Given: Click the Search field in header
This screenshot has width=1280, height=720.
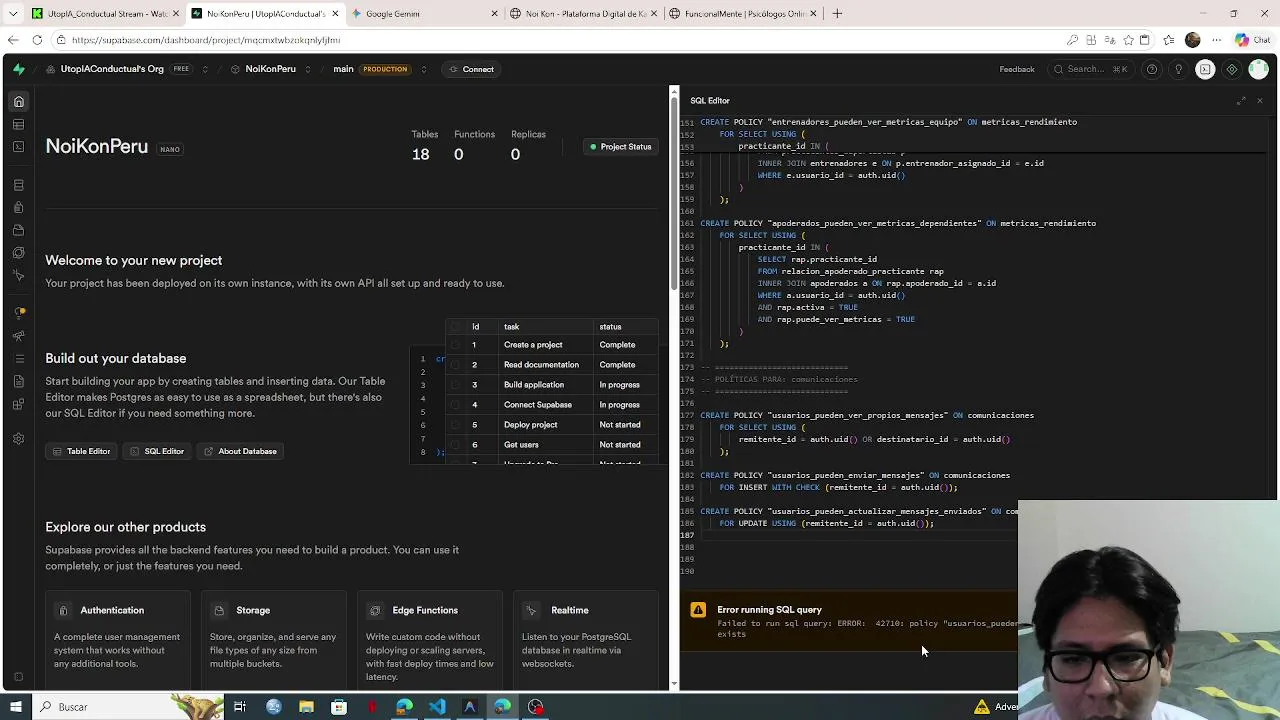Looking at the screenshot, I should (1090, 69).
